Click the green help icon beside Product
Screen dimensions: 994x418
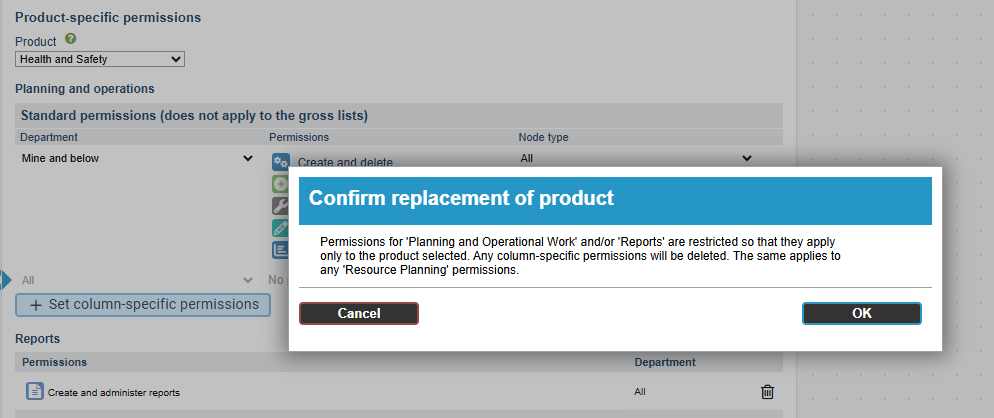tap(71, 39)
